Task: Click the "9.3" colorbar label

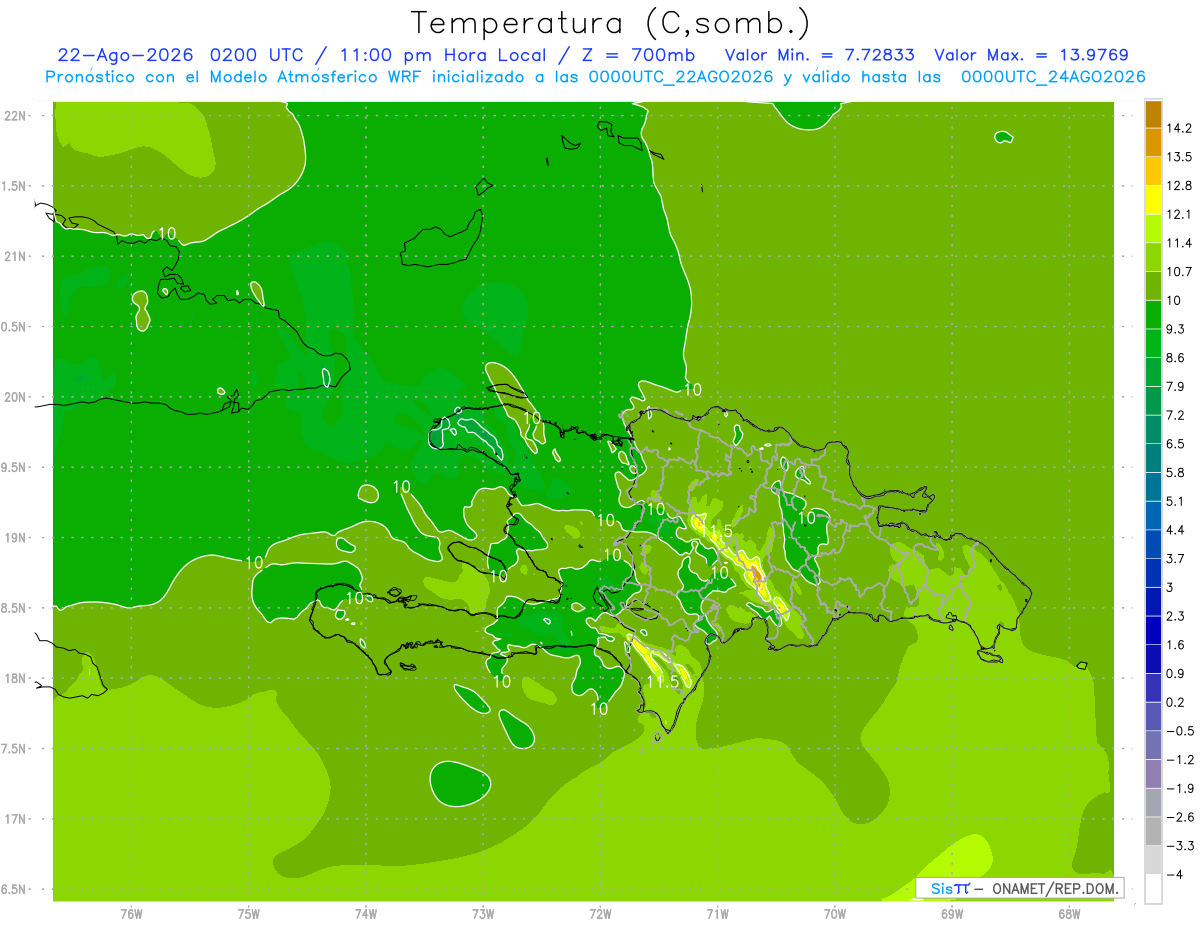Action: 1175,329
